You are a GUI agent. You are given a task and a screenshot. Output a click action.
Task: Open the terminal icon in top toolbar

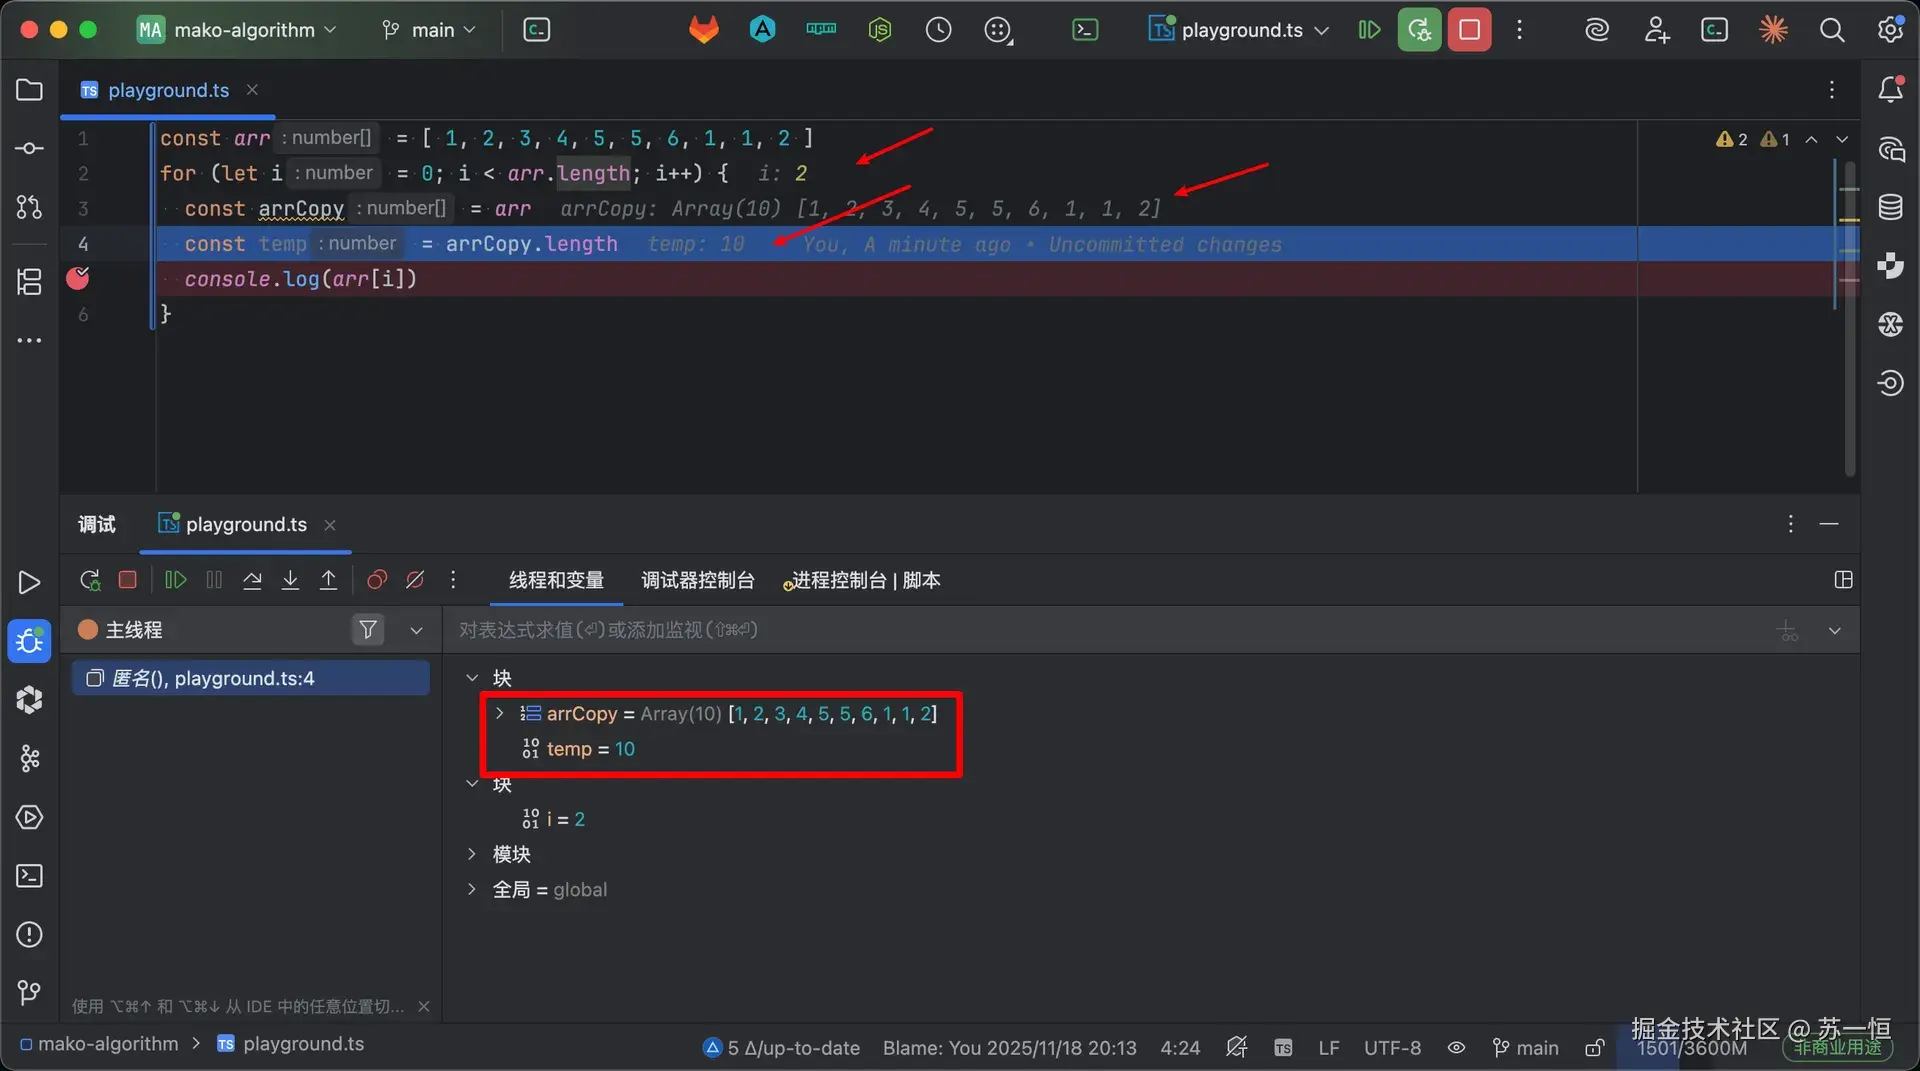point(1085,30)
